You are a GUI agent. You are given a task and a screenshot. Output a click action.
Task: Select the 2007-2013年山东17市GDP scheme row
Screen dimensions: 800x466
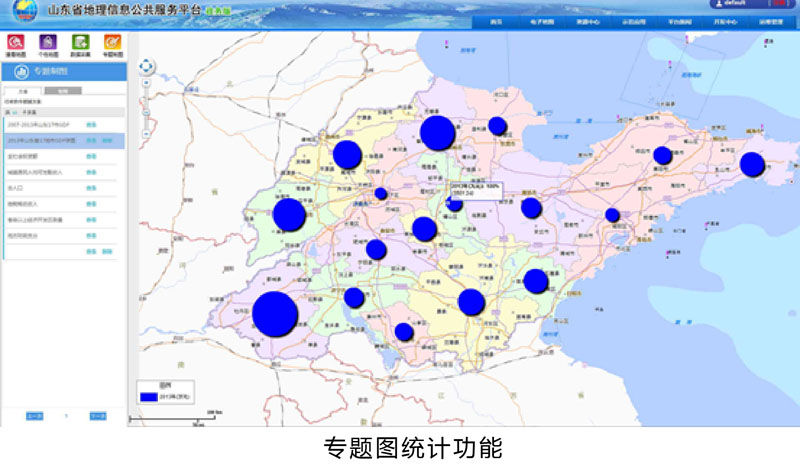pos(64,125)
